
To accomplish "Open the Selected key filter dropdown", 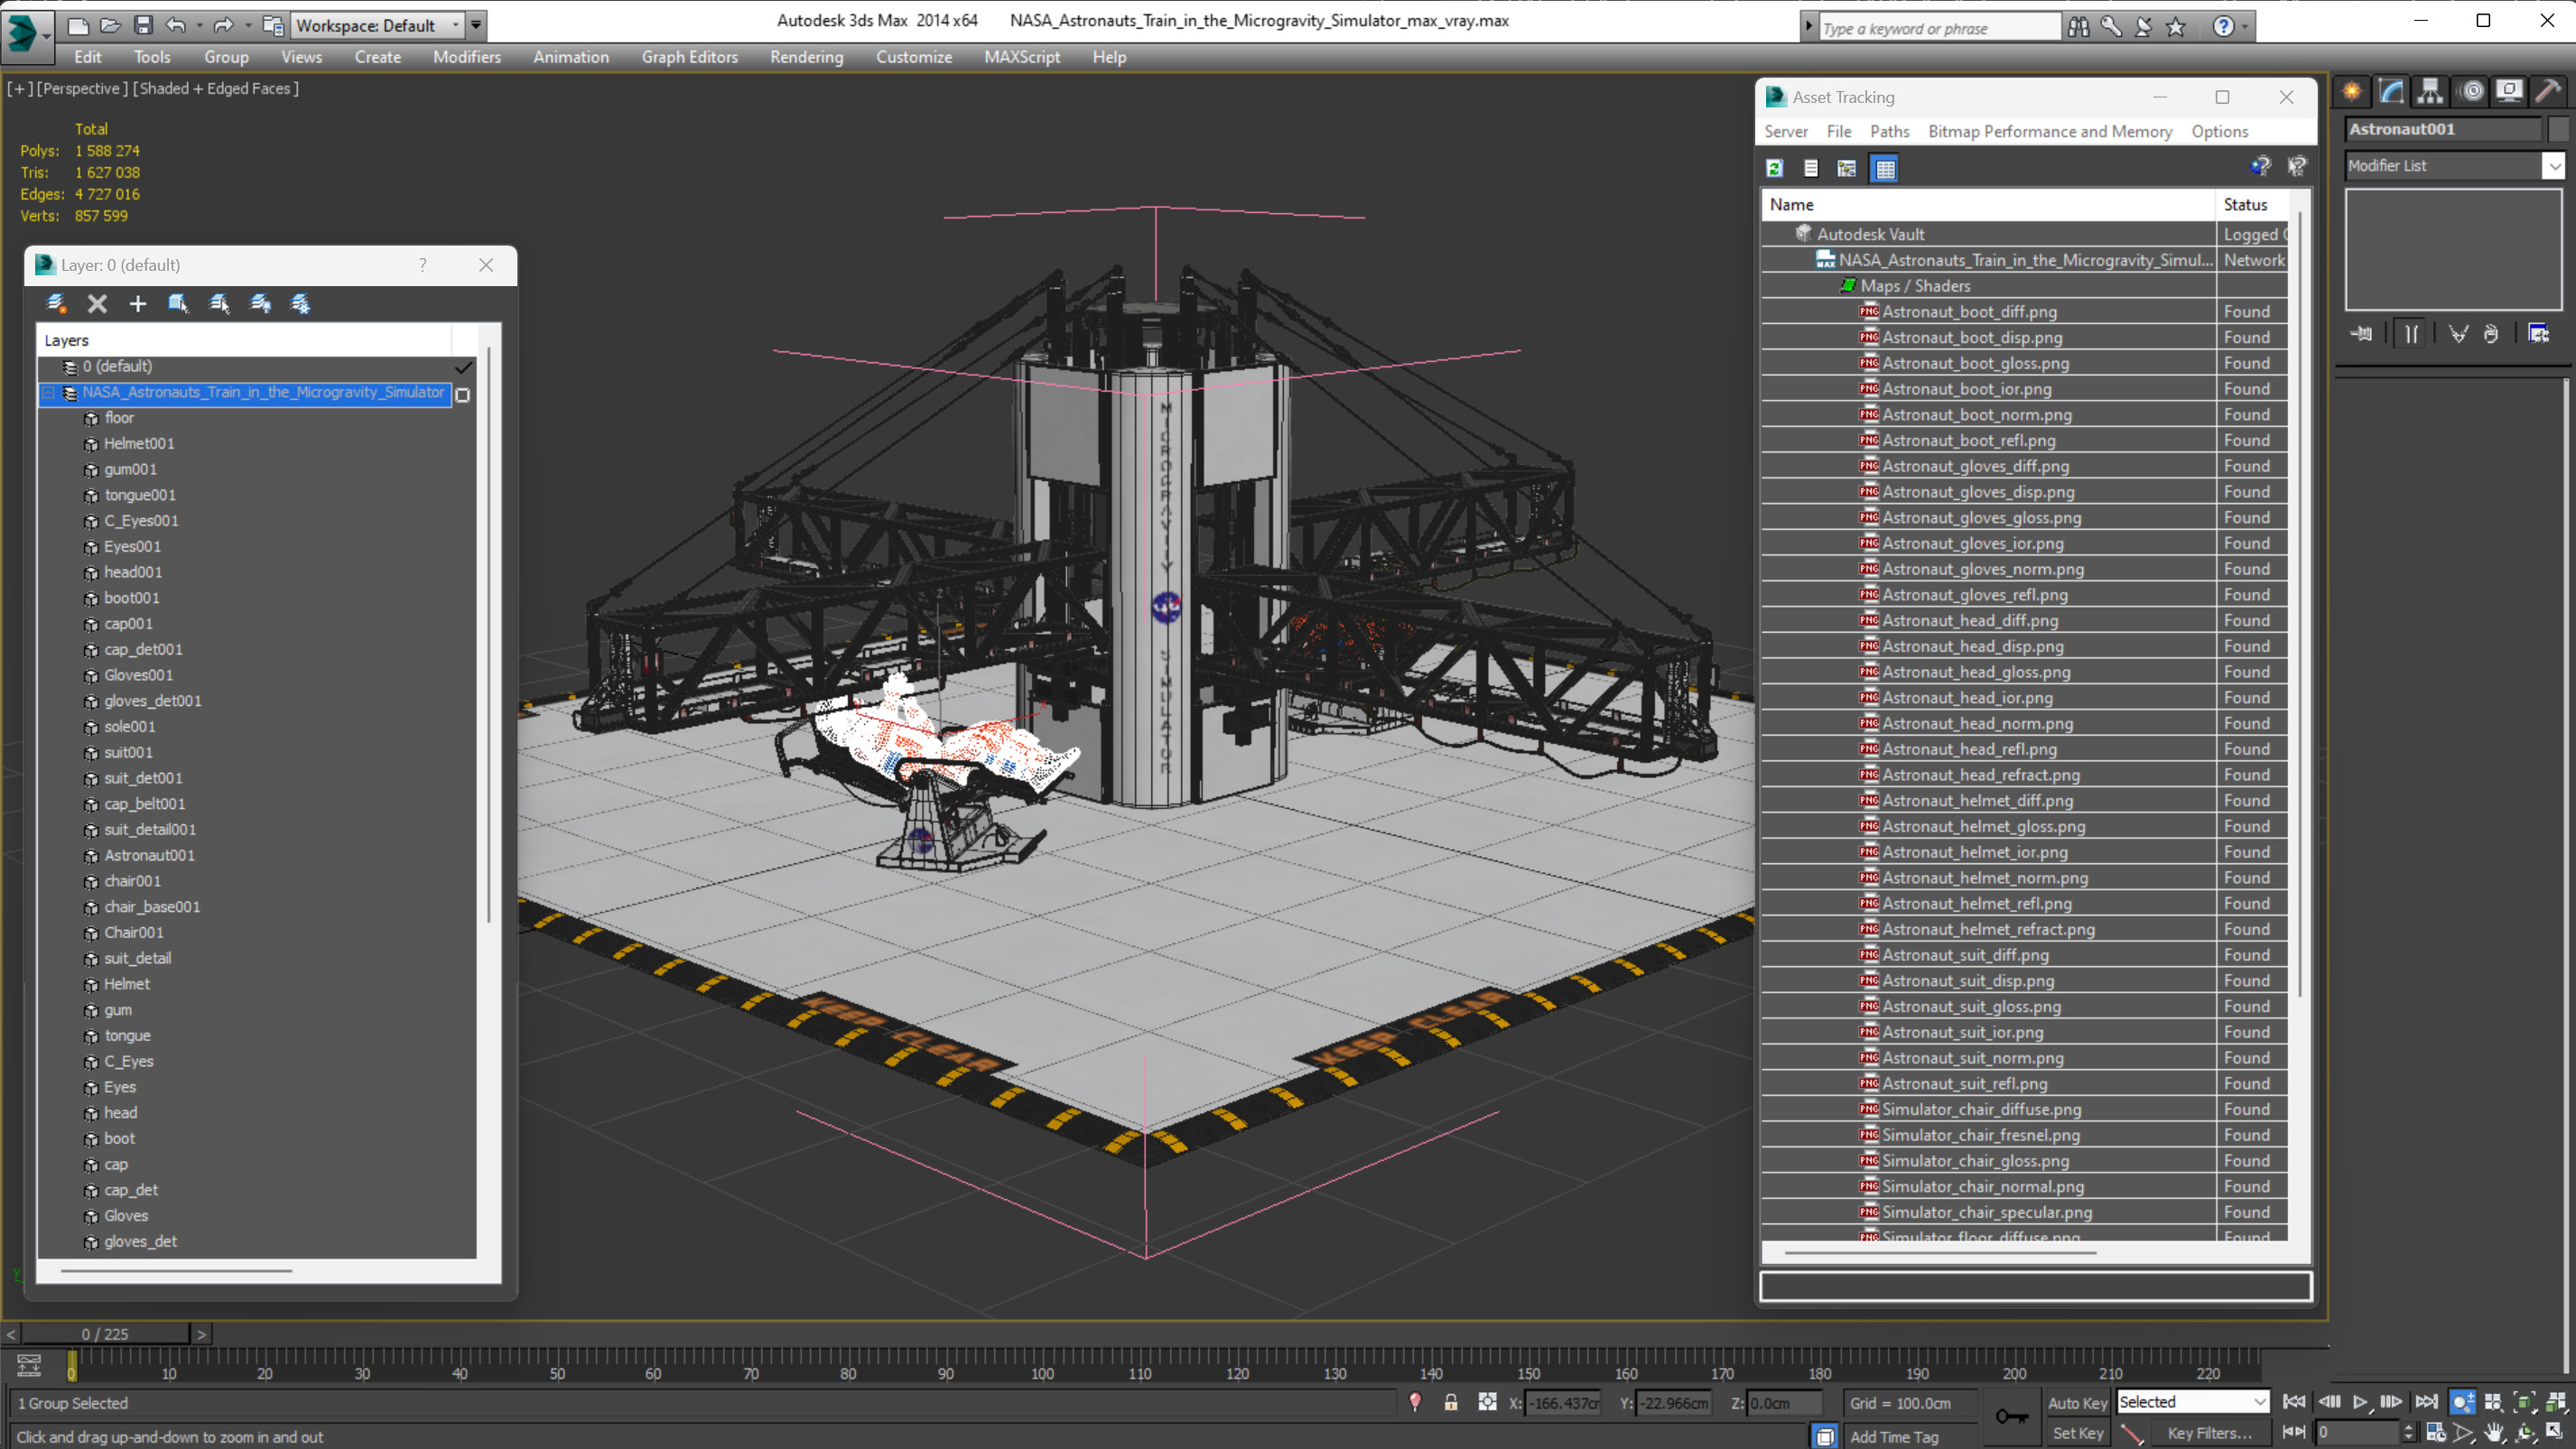I will 2192,1402.
